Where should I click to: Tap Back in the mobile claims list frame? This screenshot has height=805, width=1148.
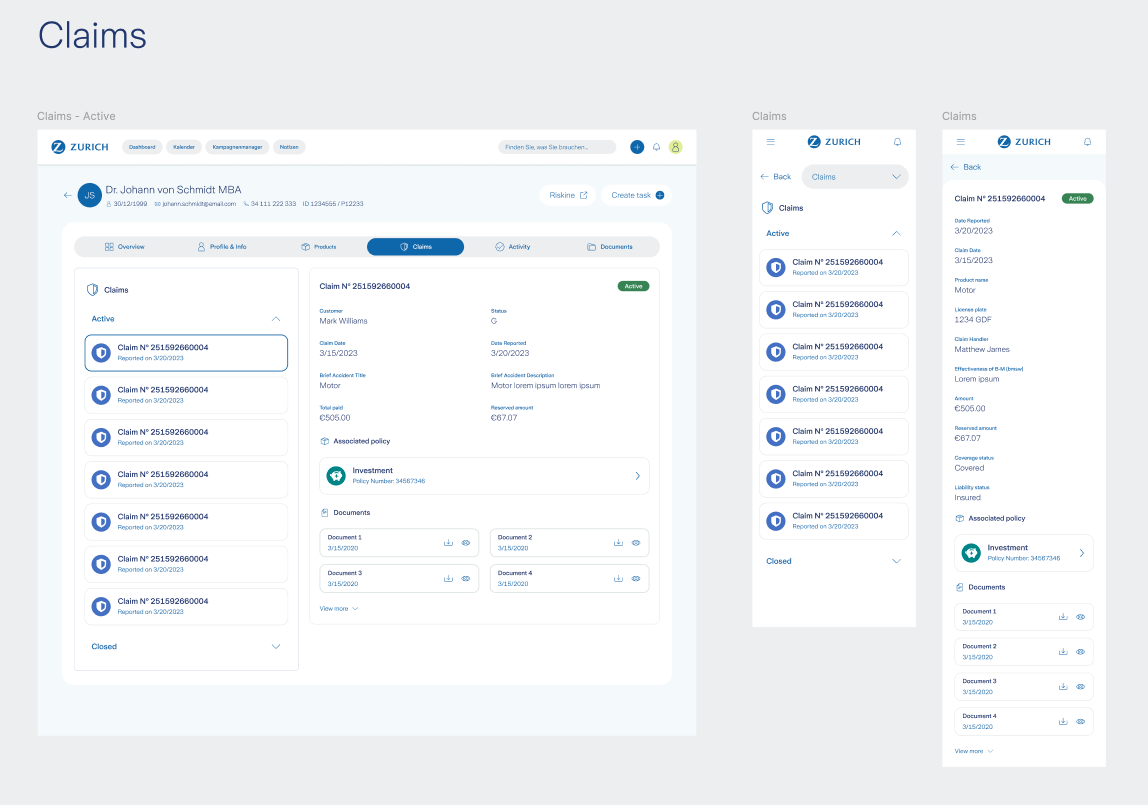(x=775, y=177)
